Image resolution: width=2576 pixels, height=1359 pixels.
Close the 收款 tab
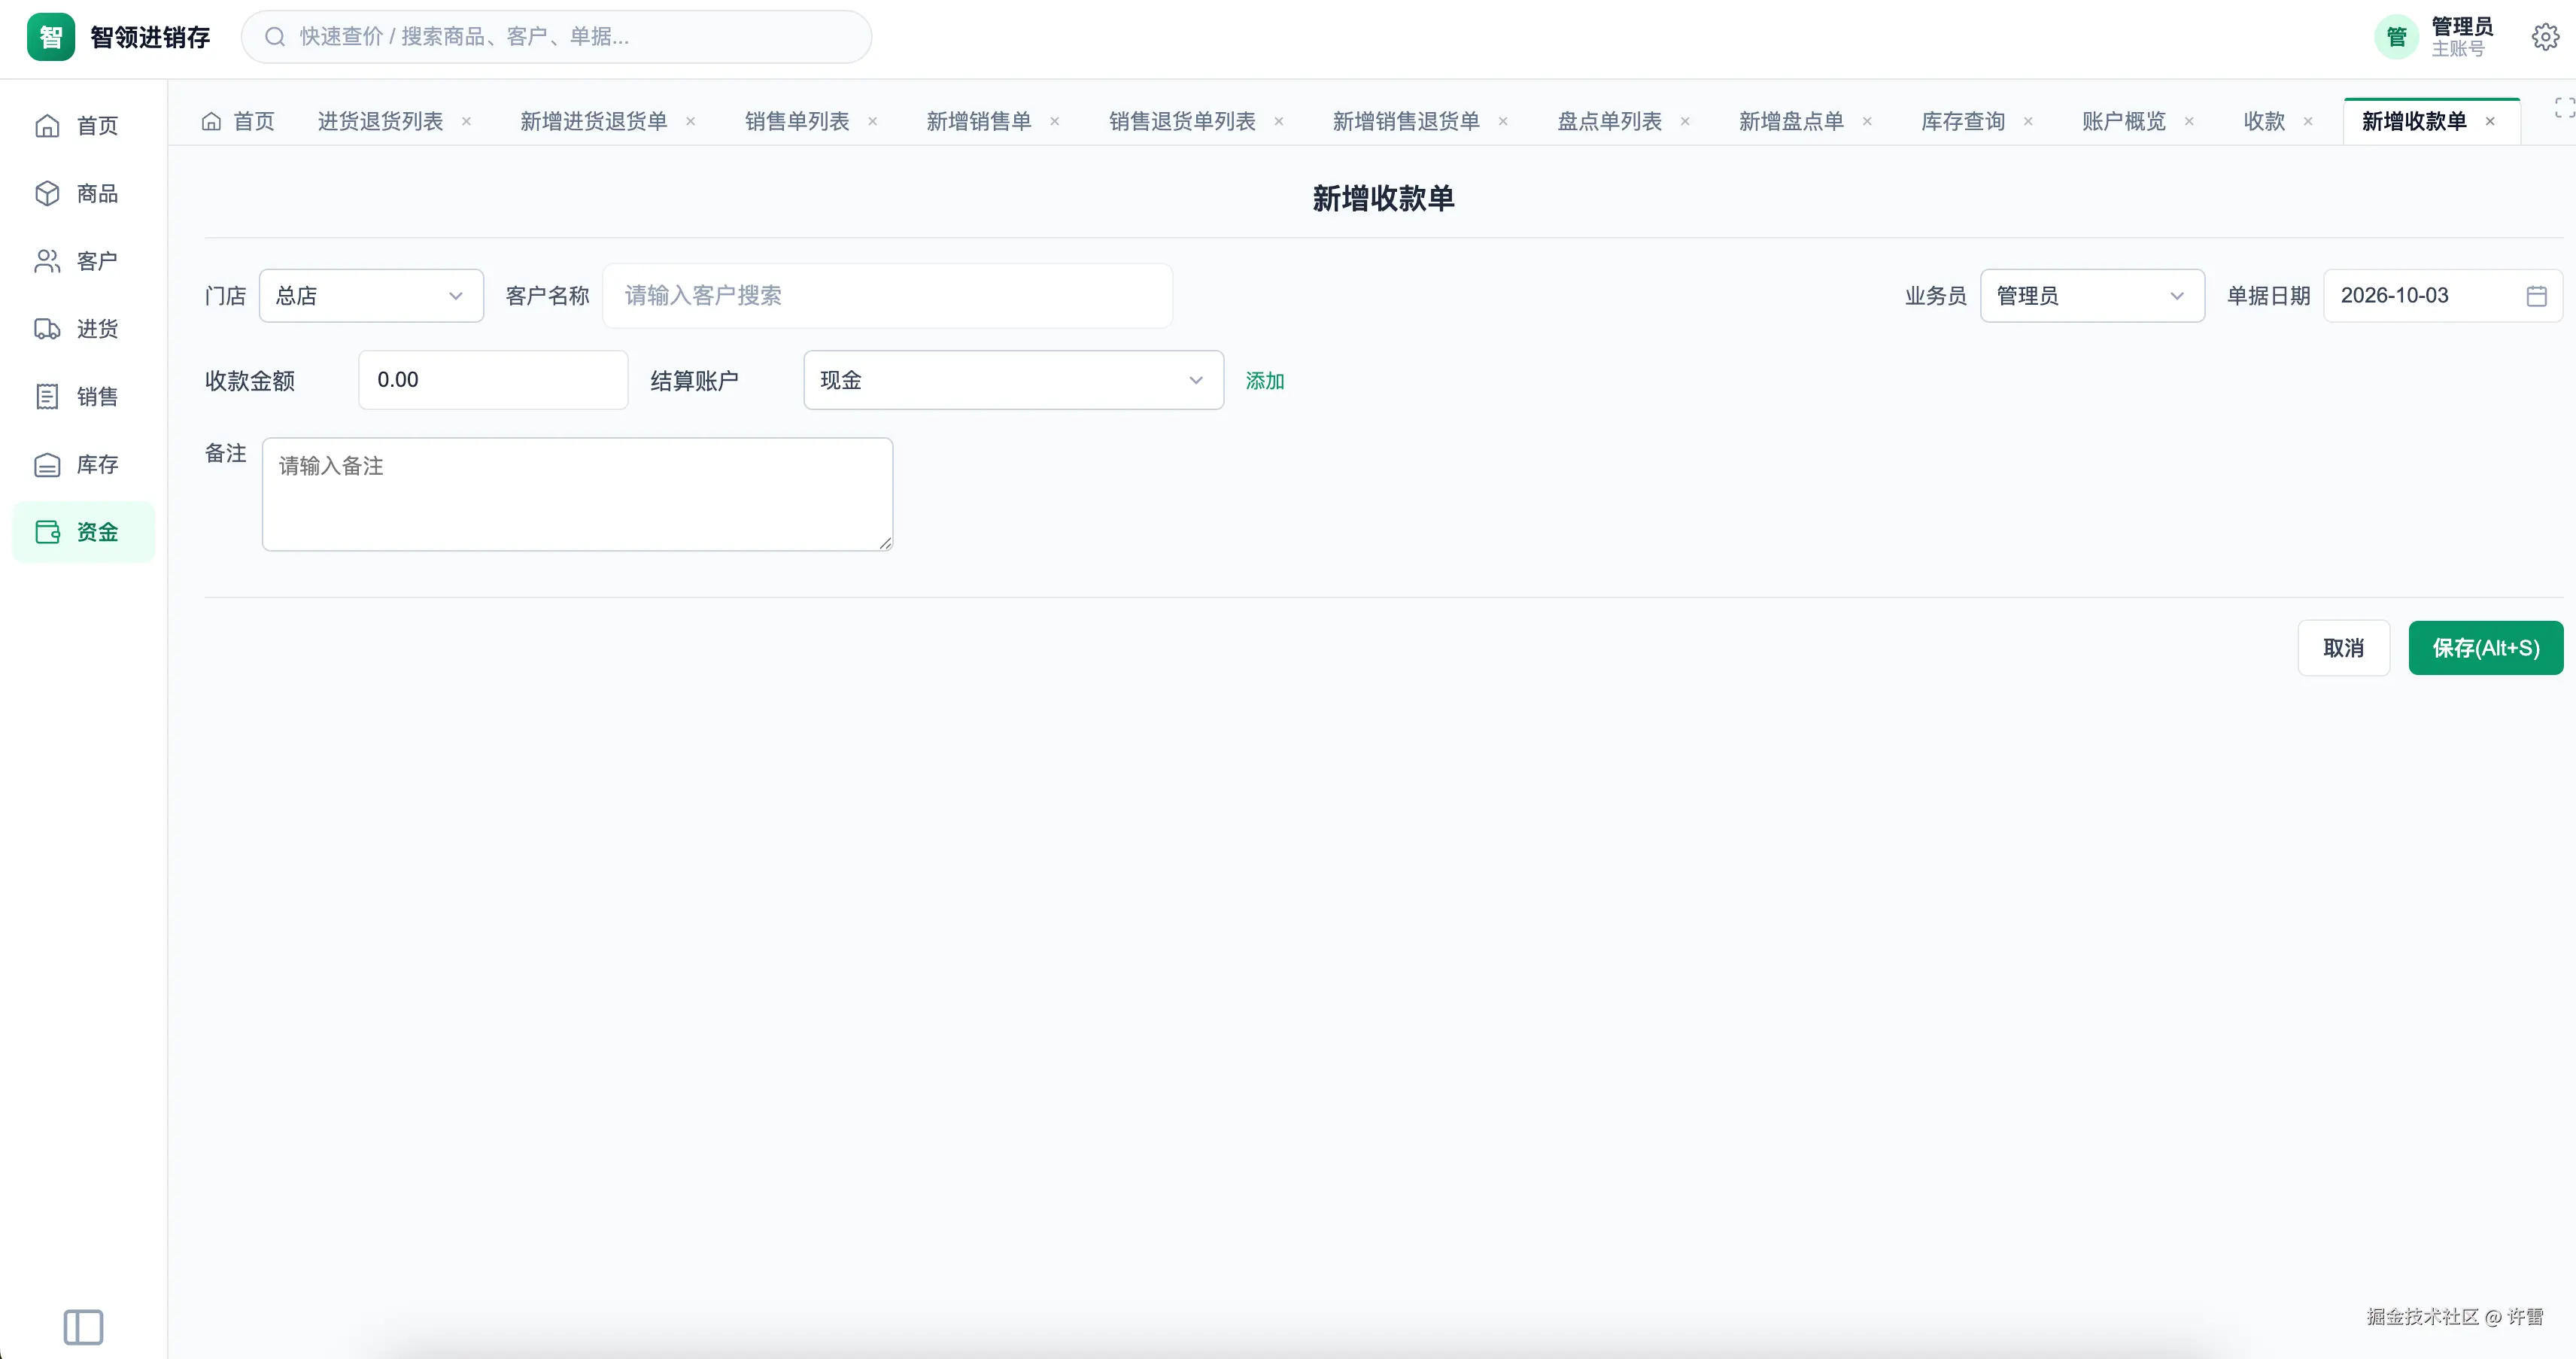pyautogui.click(x=2308, y=121)
